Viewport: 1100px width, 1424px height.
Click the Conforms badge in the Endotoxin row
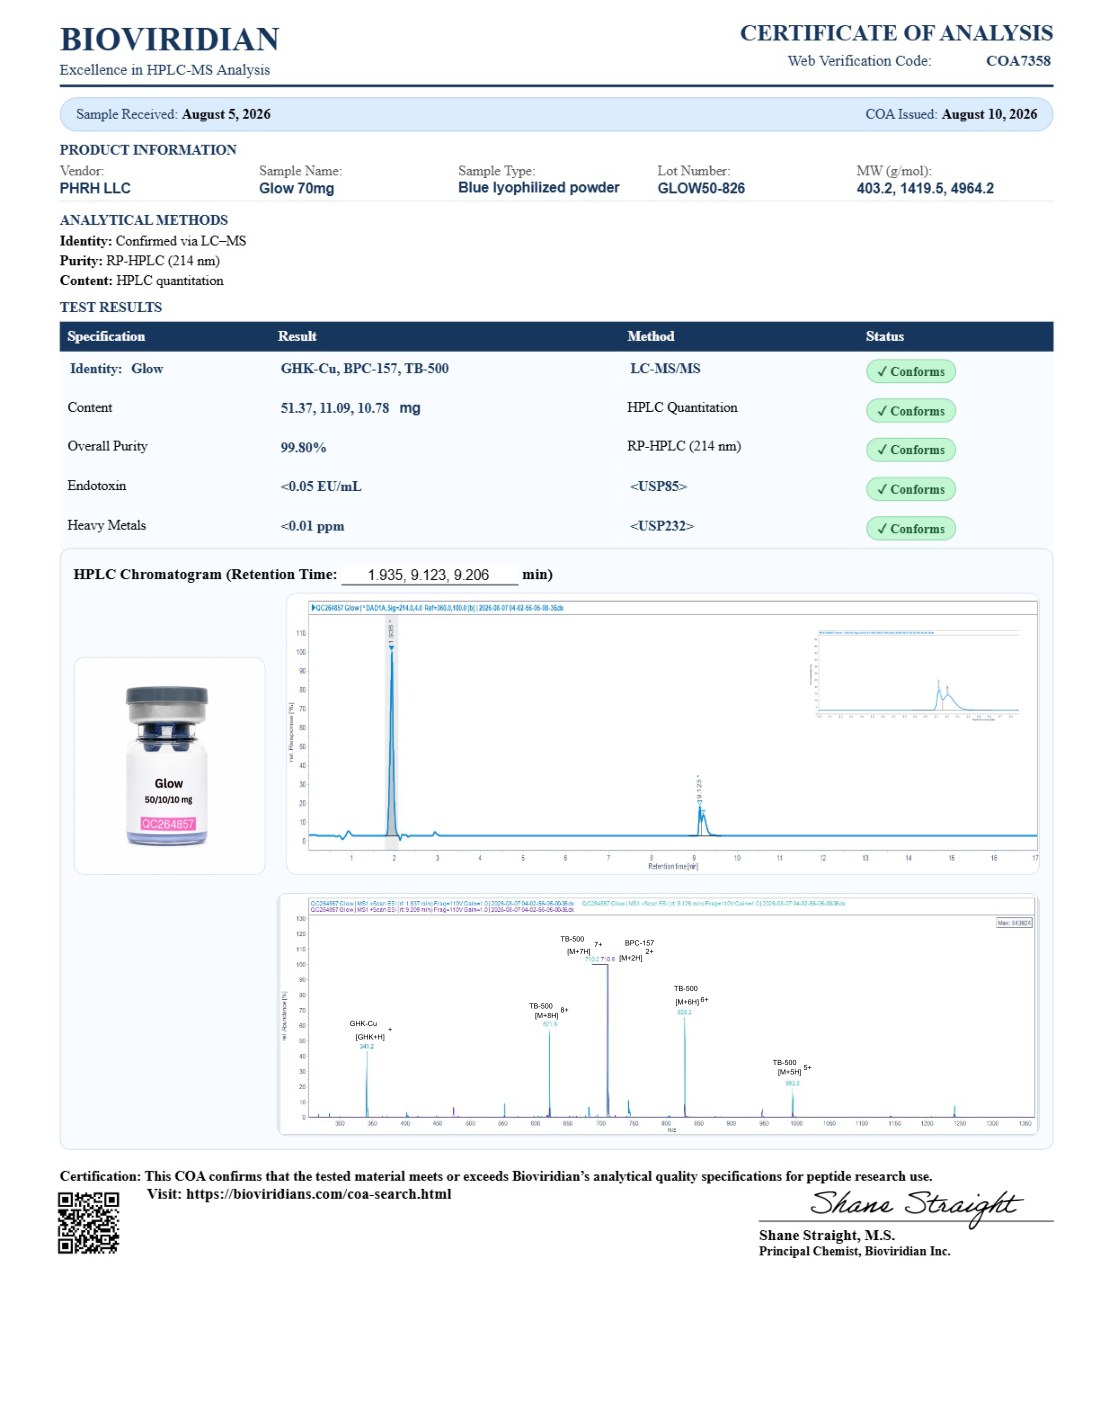[x=910, y=489]
